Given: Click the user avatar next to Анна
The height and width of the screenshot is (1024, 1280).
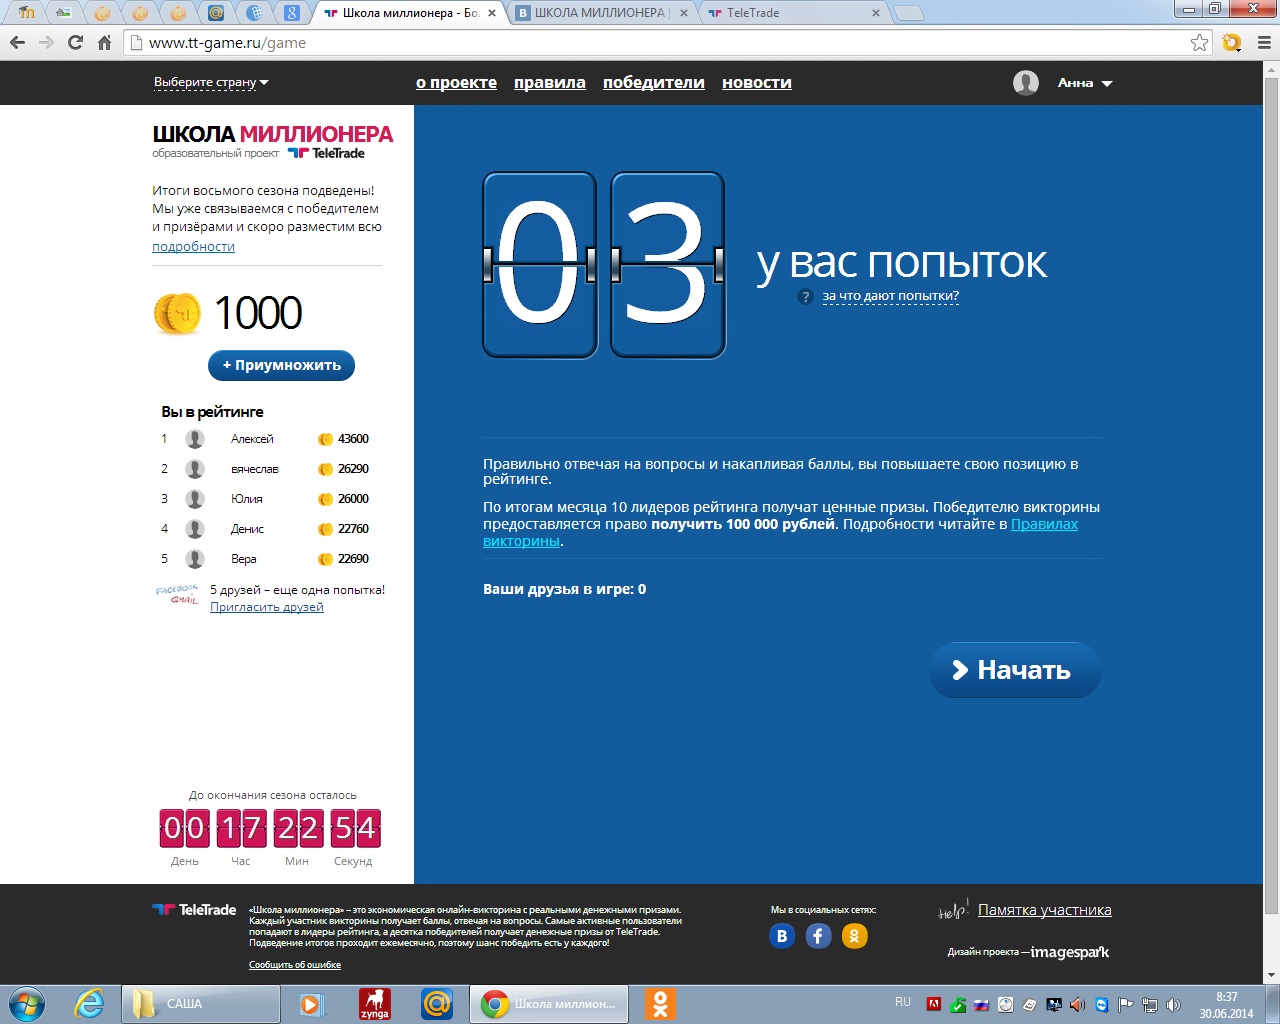Looking at the screenshot, I should pyautogui.click(x=1026, y=83).
